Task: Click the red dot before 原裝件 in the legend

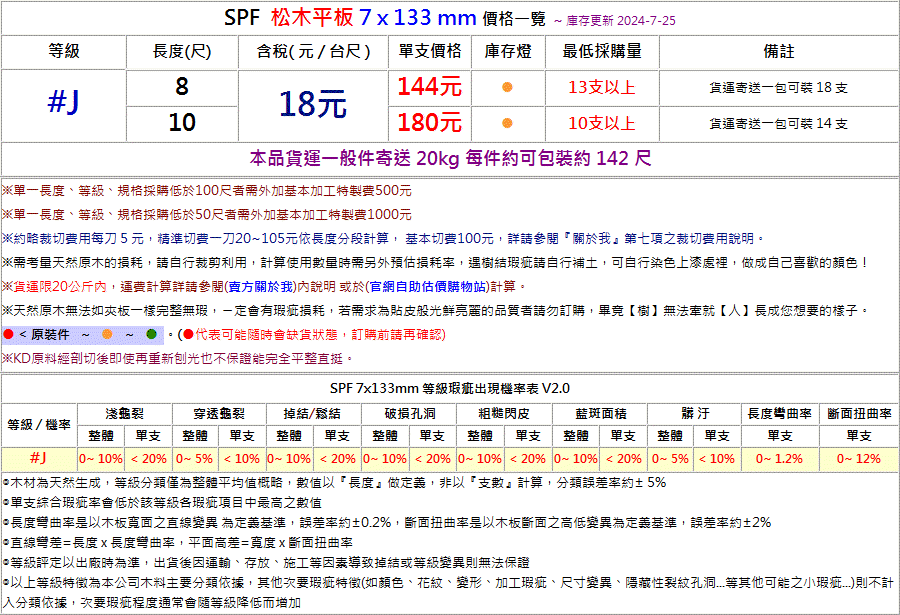Action: pyautogui.click(x=8, y=334)
